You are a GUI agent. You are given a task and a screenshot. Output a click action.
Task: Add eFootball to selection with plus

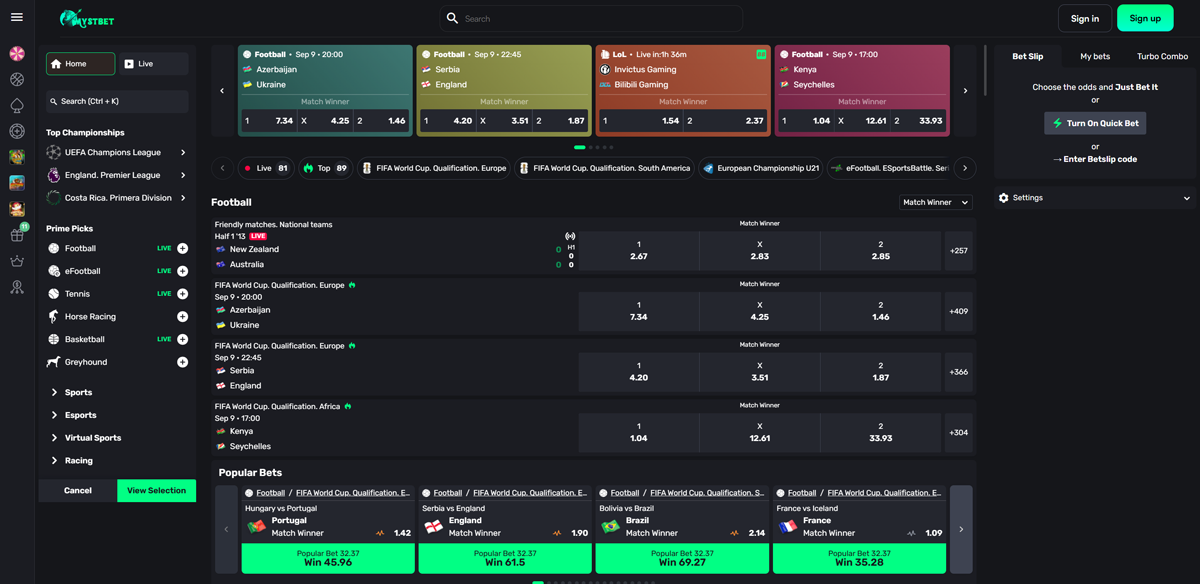pyautogui.click(x=183, y=271)
